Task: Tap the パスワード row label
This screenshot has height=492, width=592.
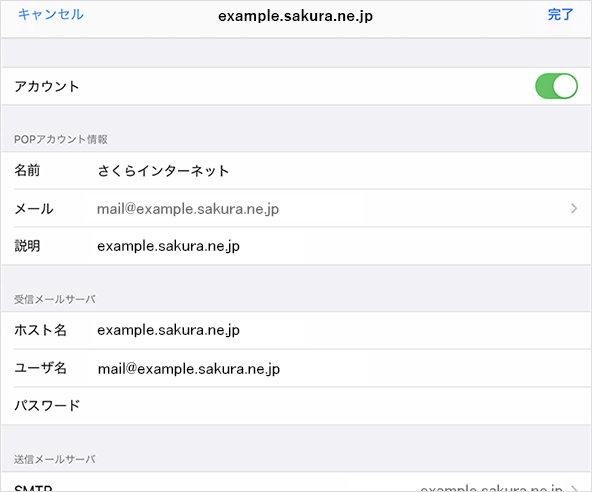Action: 47,406
